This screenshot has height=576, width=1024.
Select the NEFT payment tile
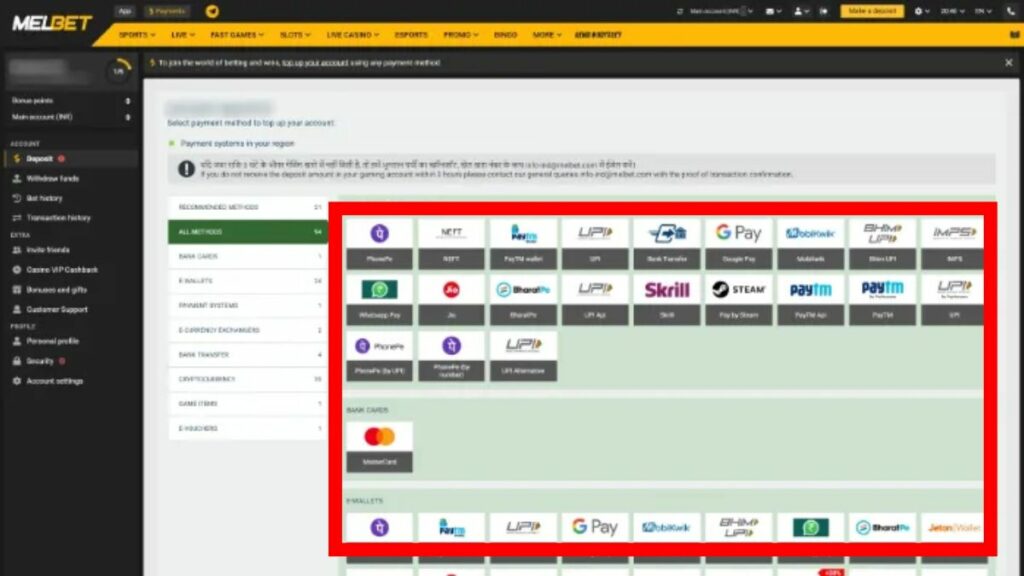coord(451,244)
